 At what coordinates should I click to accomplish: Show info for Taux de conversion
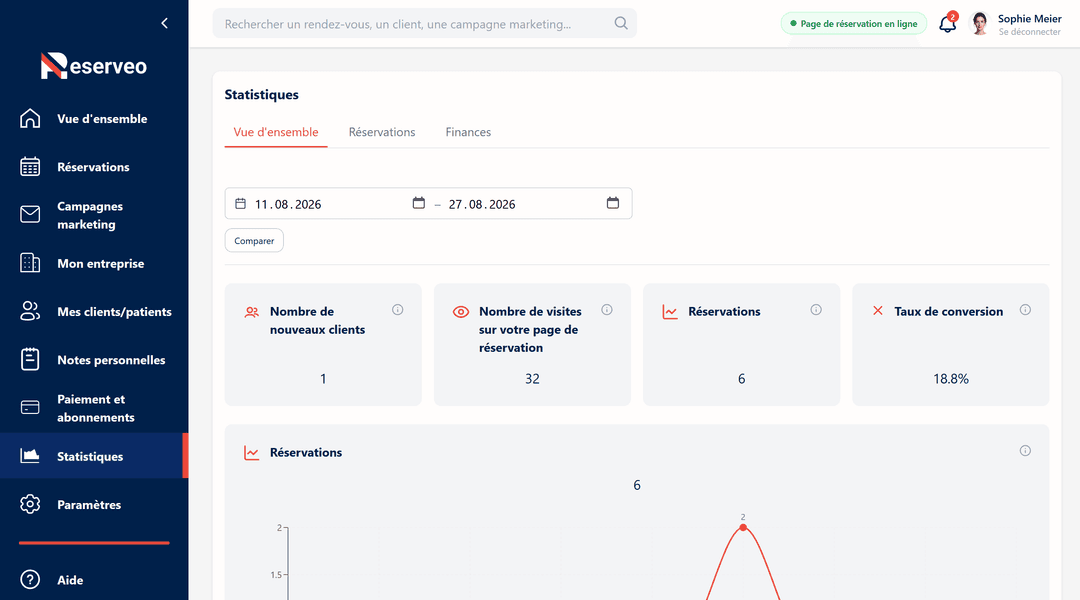1026,310
